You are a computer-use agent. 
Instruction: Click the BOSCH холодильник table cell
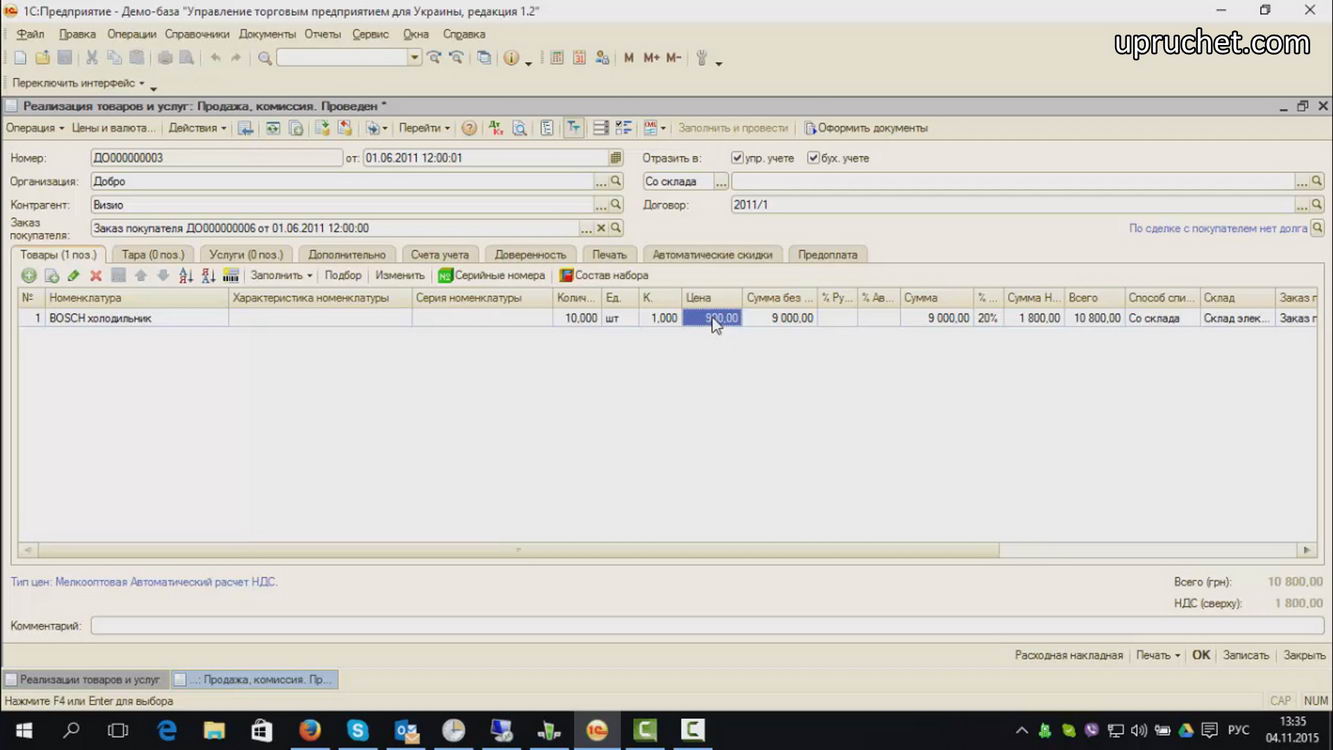pyautogui.click(x=138, y=318)
